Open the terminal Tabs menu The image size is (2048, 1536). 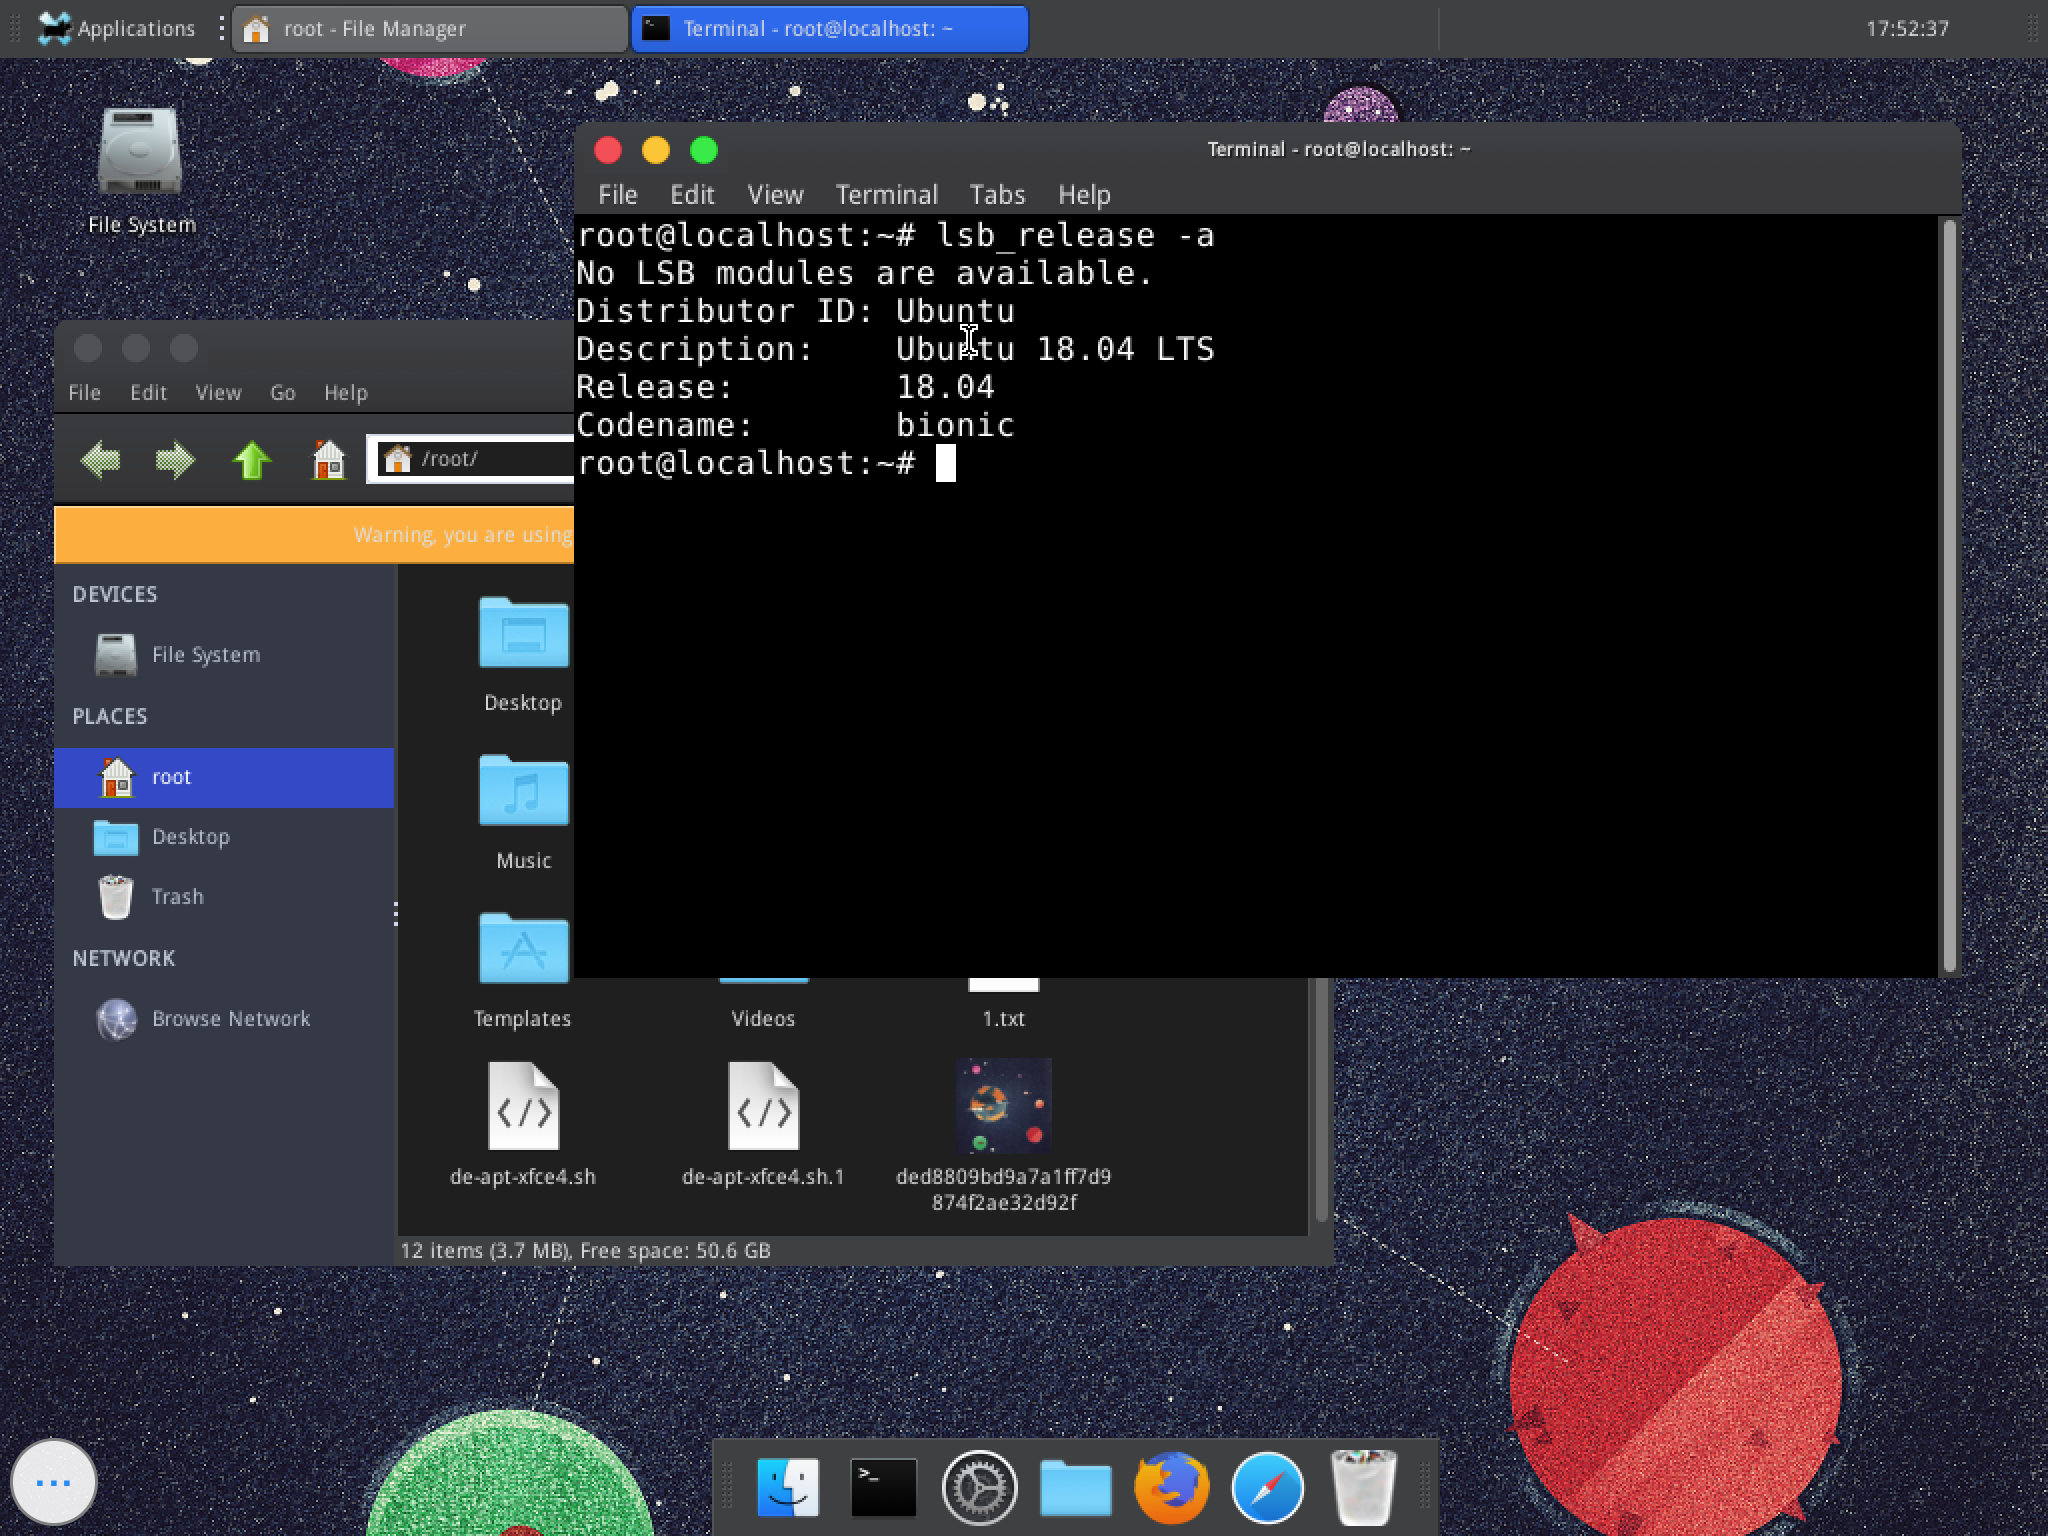point(997,195)
